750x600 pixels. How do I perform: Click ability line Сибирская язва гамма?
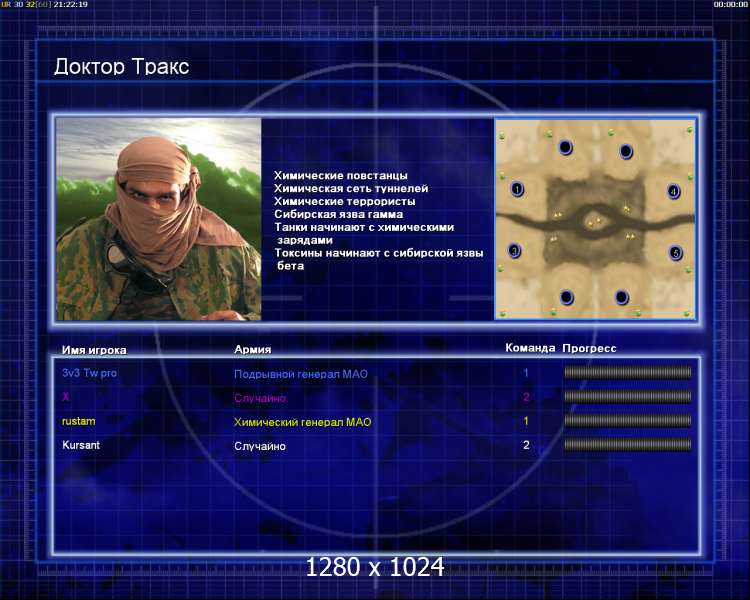point(339,214)
